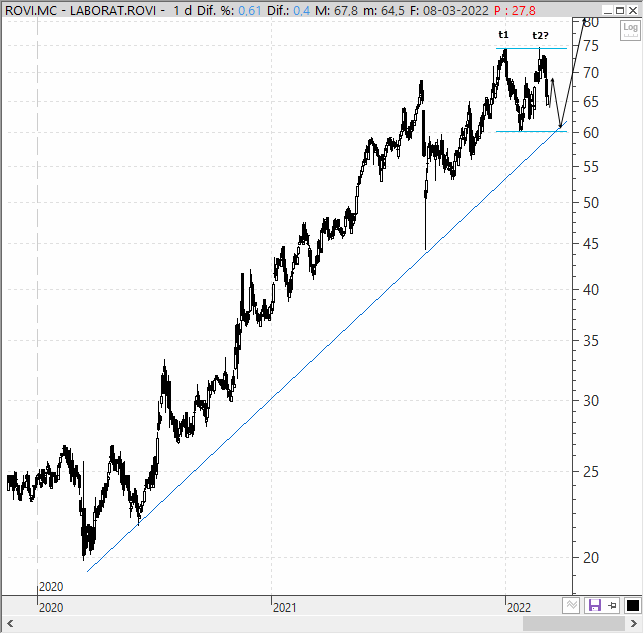Click the red 'P : 27,8' value
The height and width of the screenshot is (634, 644).
coord(515,11)
